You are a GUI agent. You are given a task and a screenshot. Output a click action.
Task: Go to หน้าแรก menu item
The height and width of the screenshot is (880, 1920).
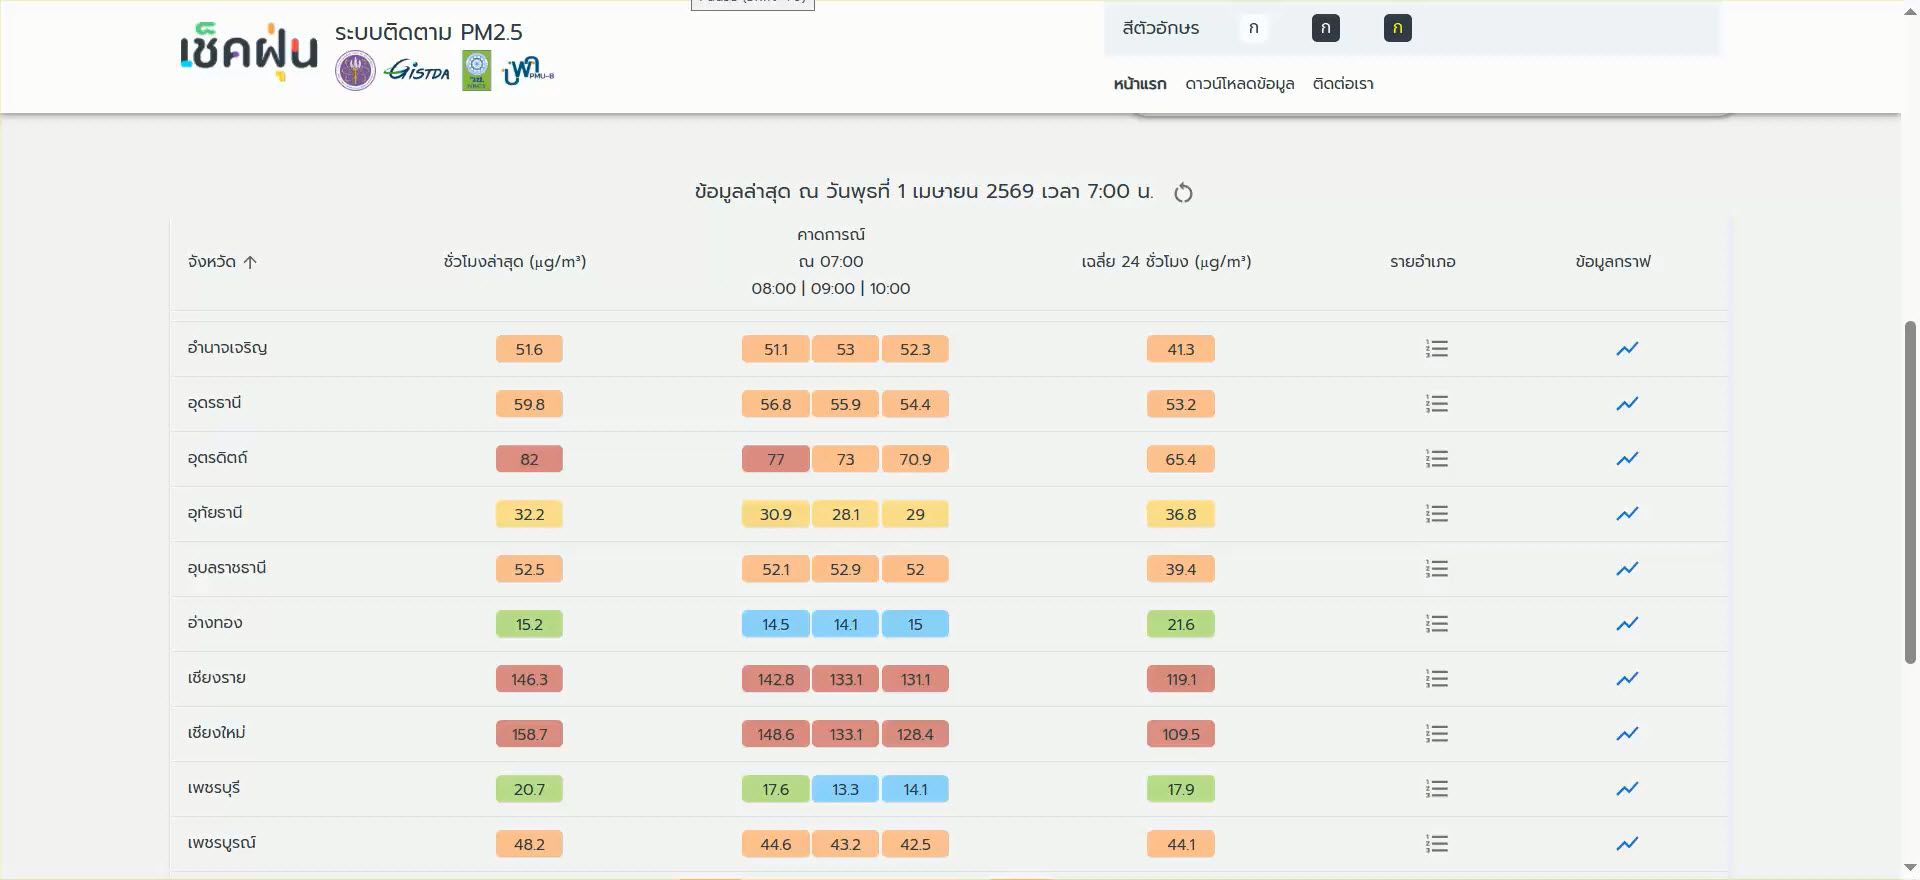[x=1139, y=84]
